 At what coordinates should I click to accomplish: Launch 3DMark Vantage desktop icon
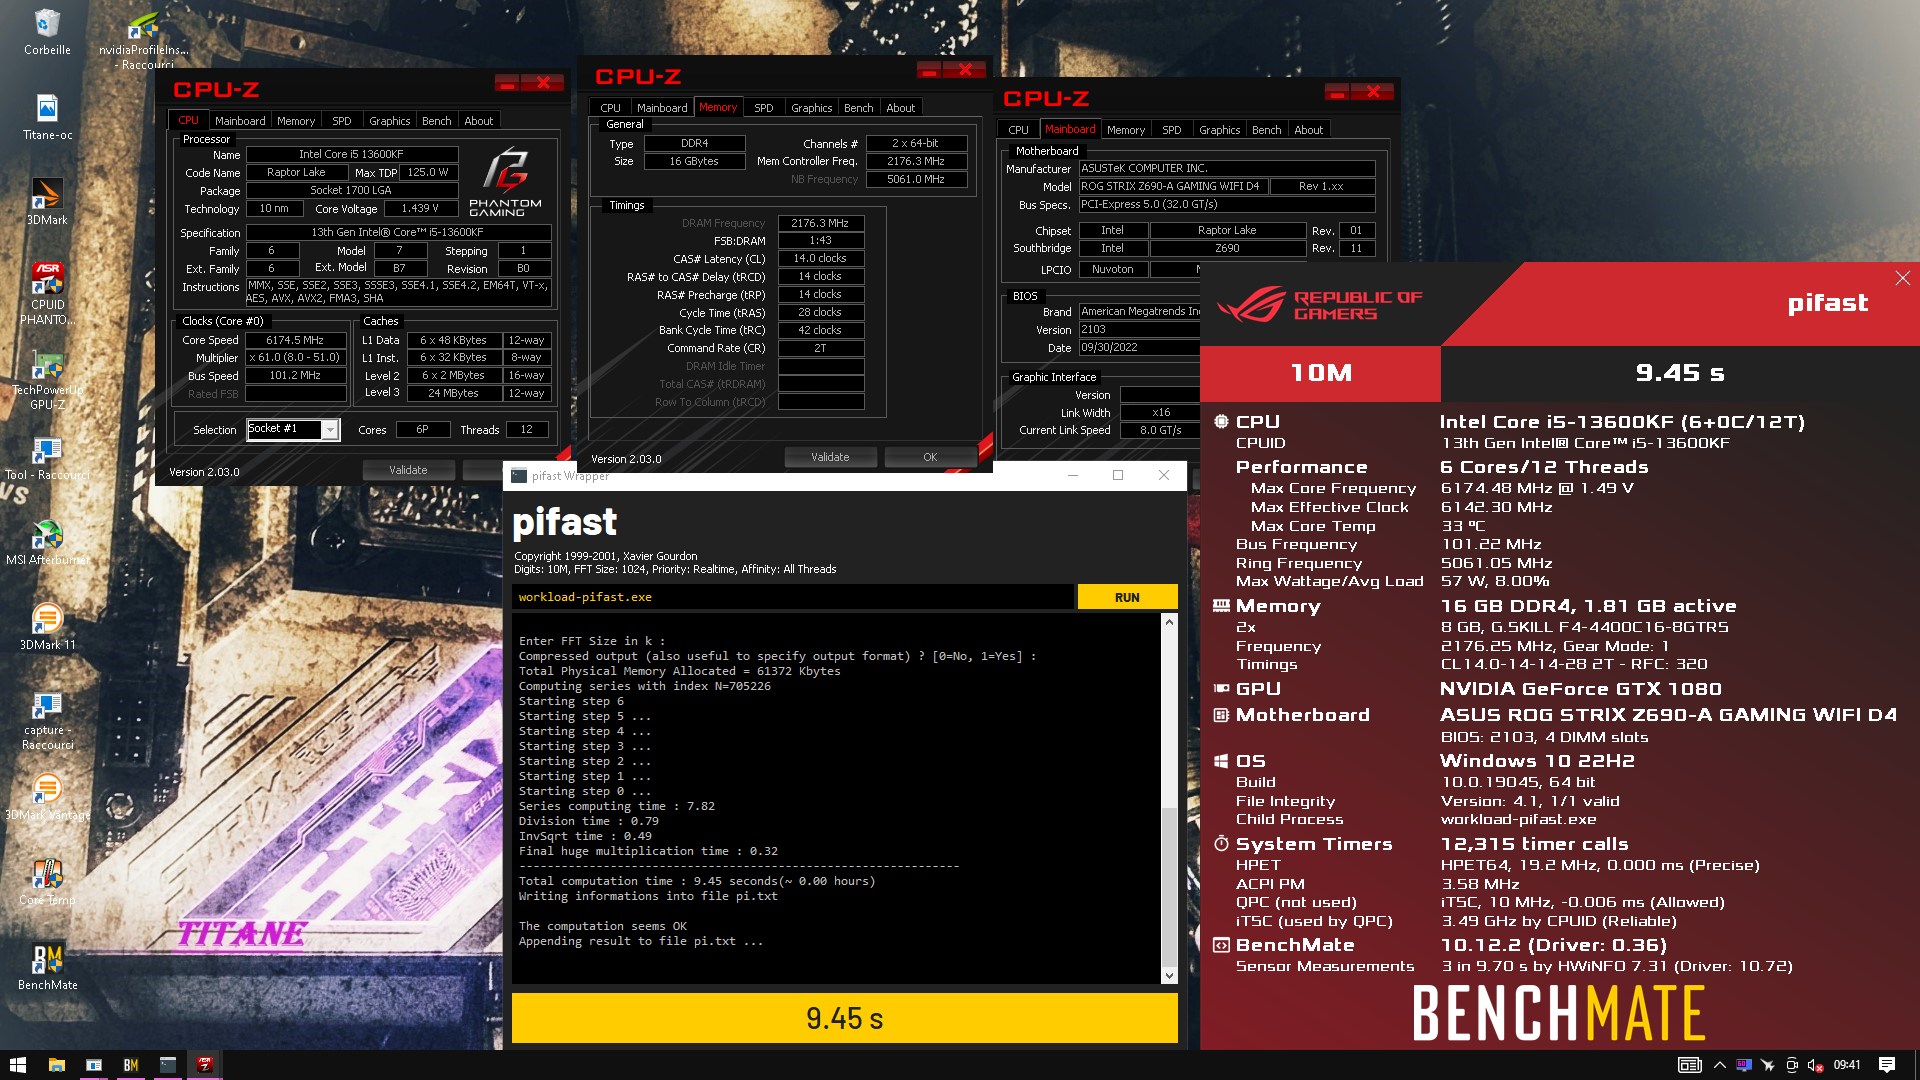pyautogui.click(x=47, y=797)
